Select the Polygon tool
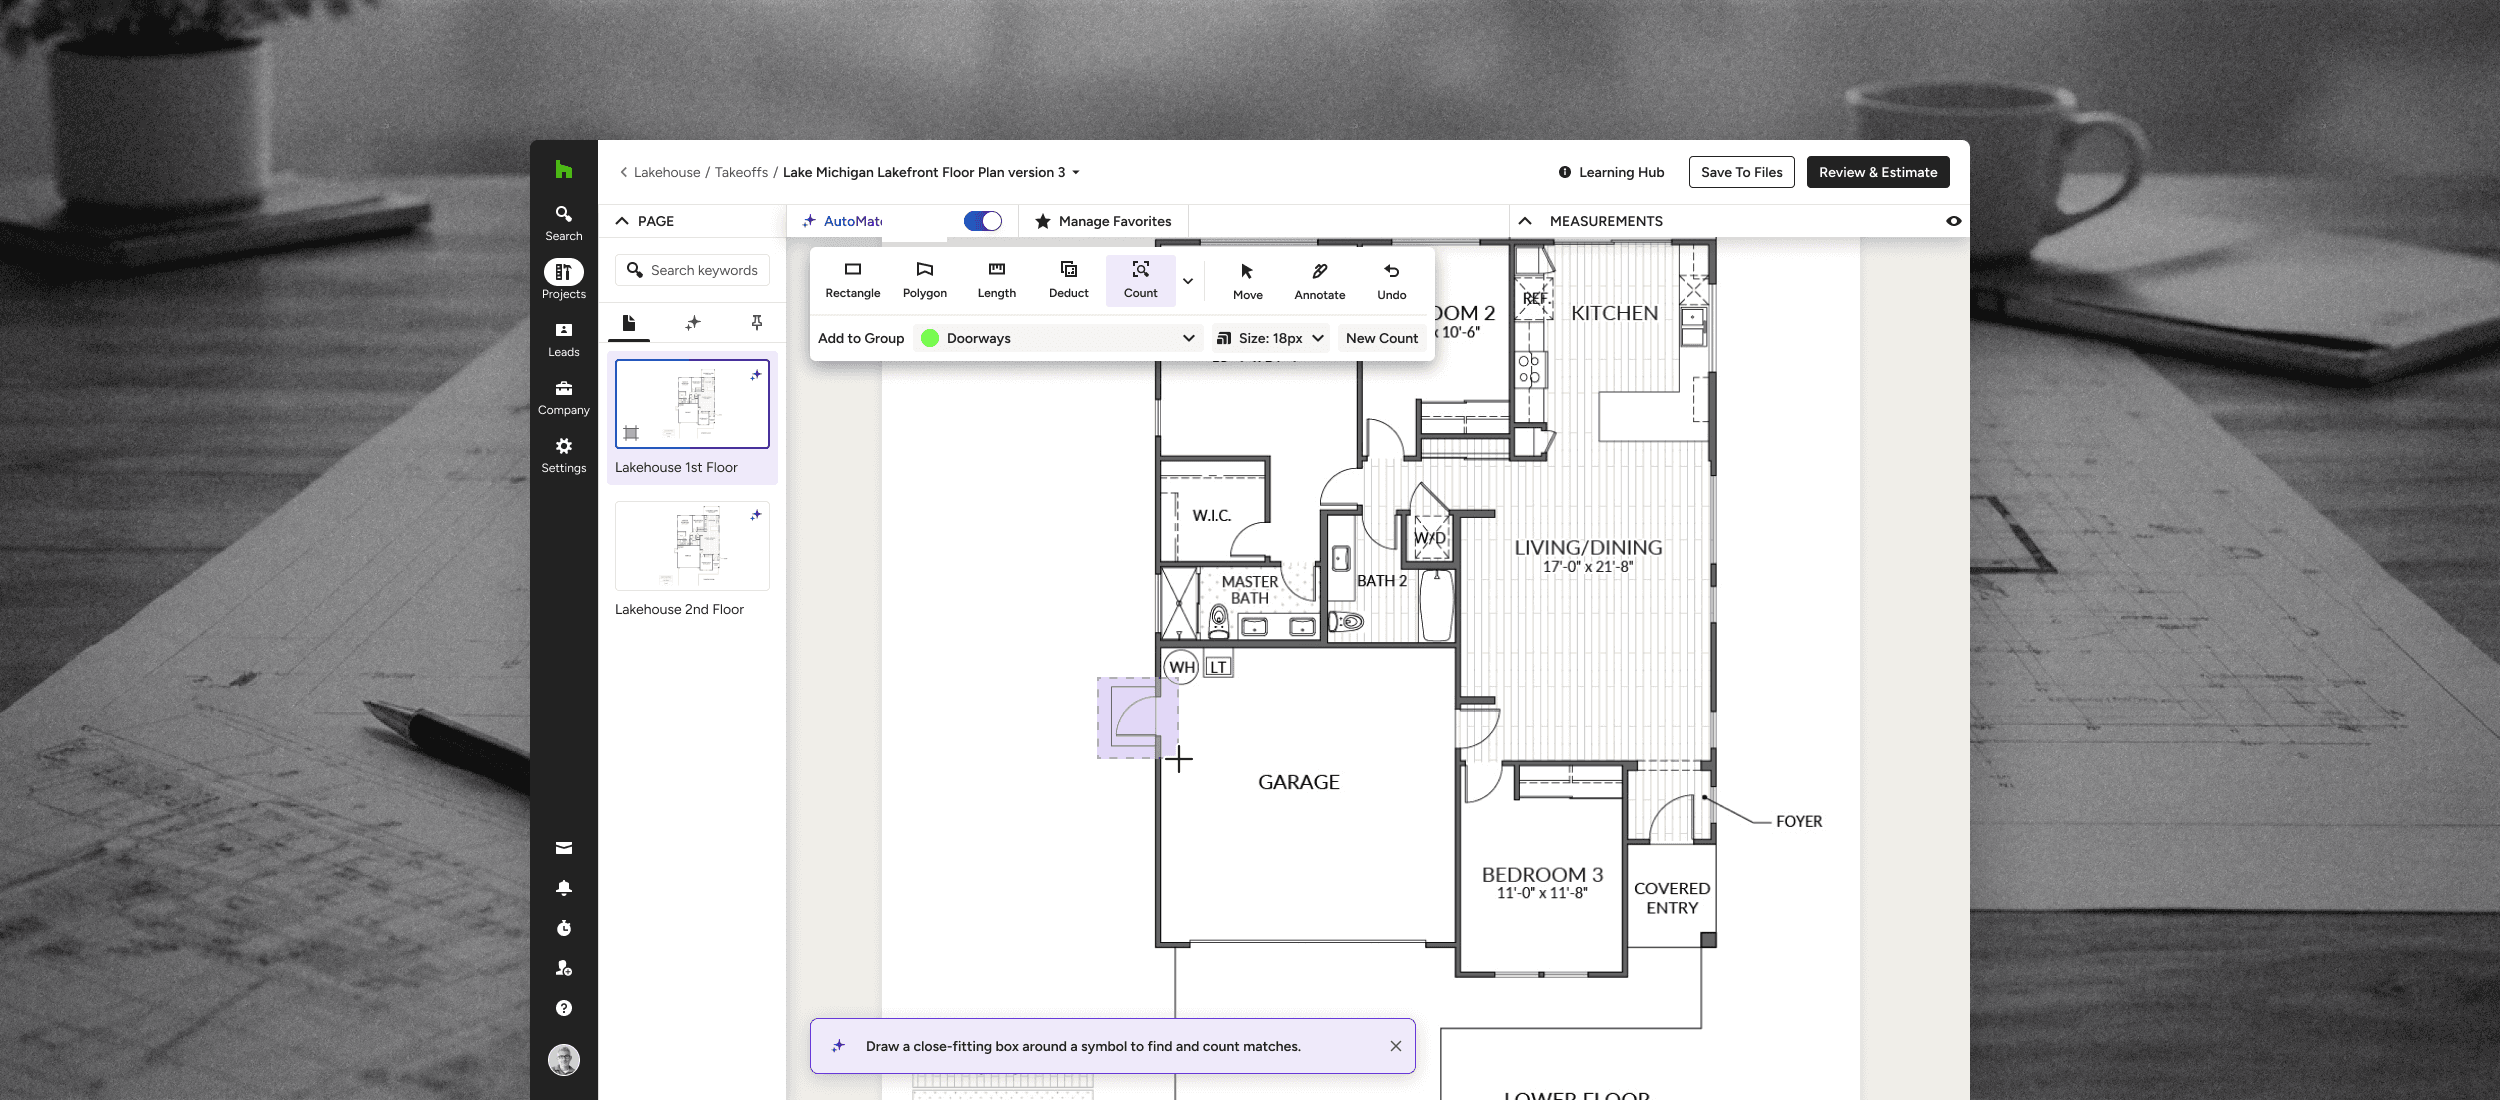This screenshot has height=1100, width=2500. click(x=924, y=279)
